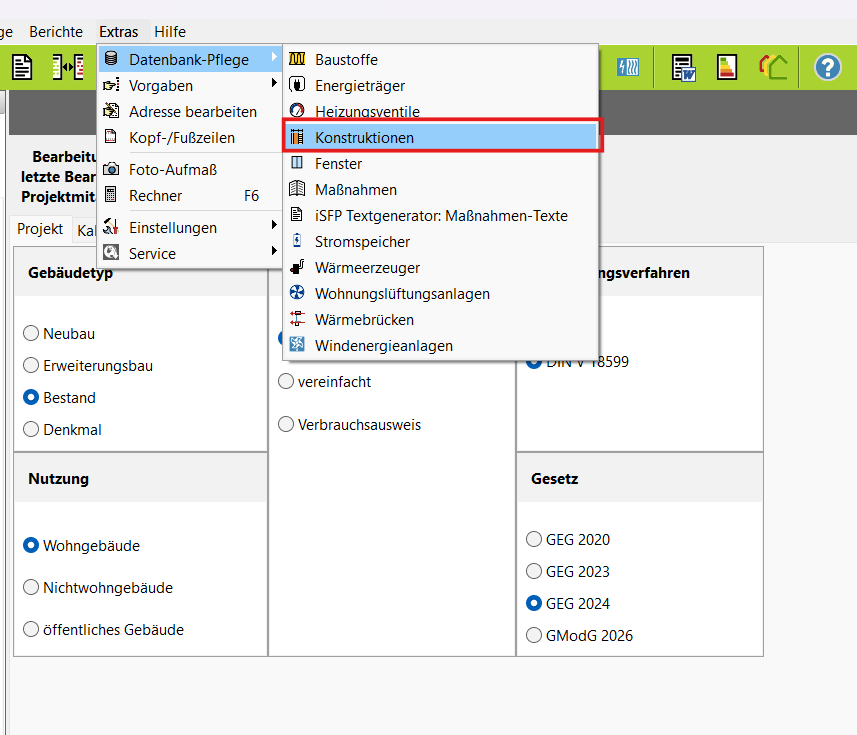Click the compare variants toolbar icon
The image size is (857, 735).
pyautogui.click(x=68, y=67)
